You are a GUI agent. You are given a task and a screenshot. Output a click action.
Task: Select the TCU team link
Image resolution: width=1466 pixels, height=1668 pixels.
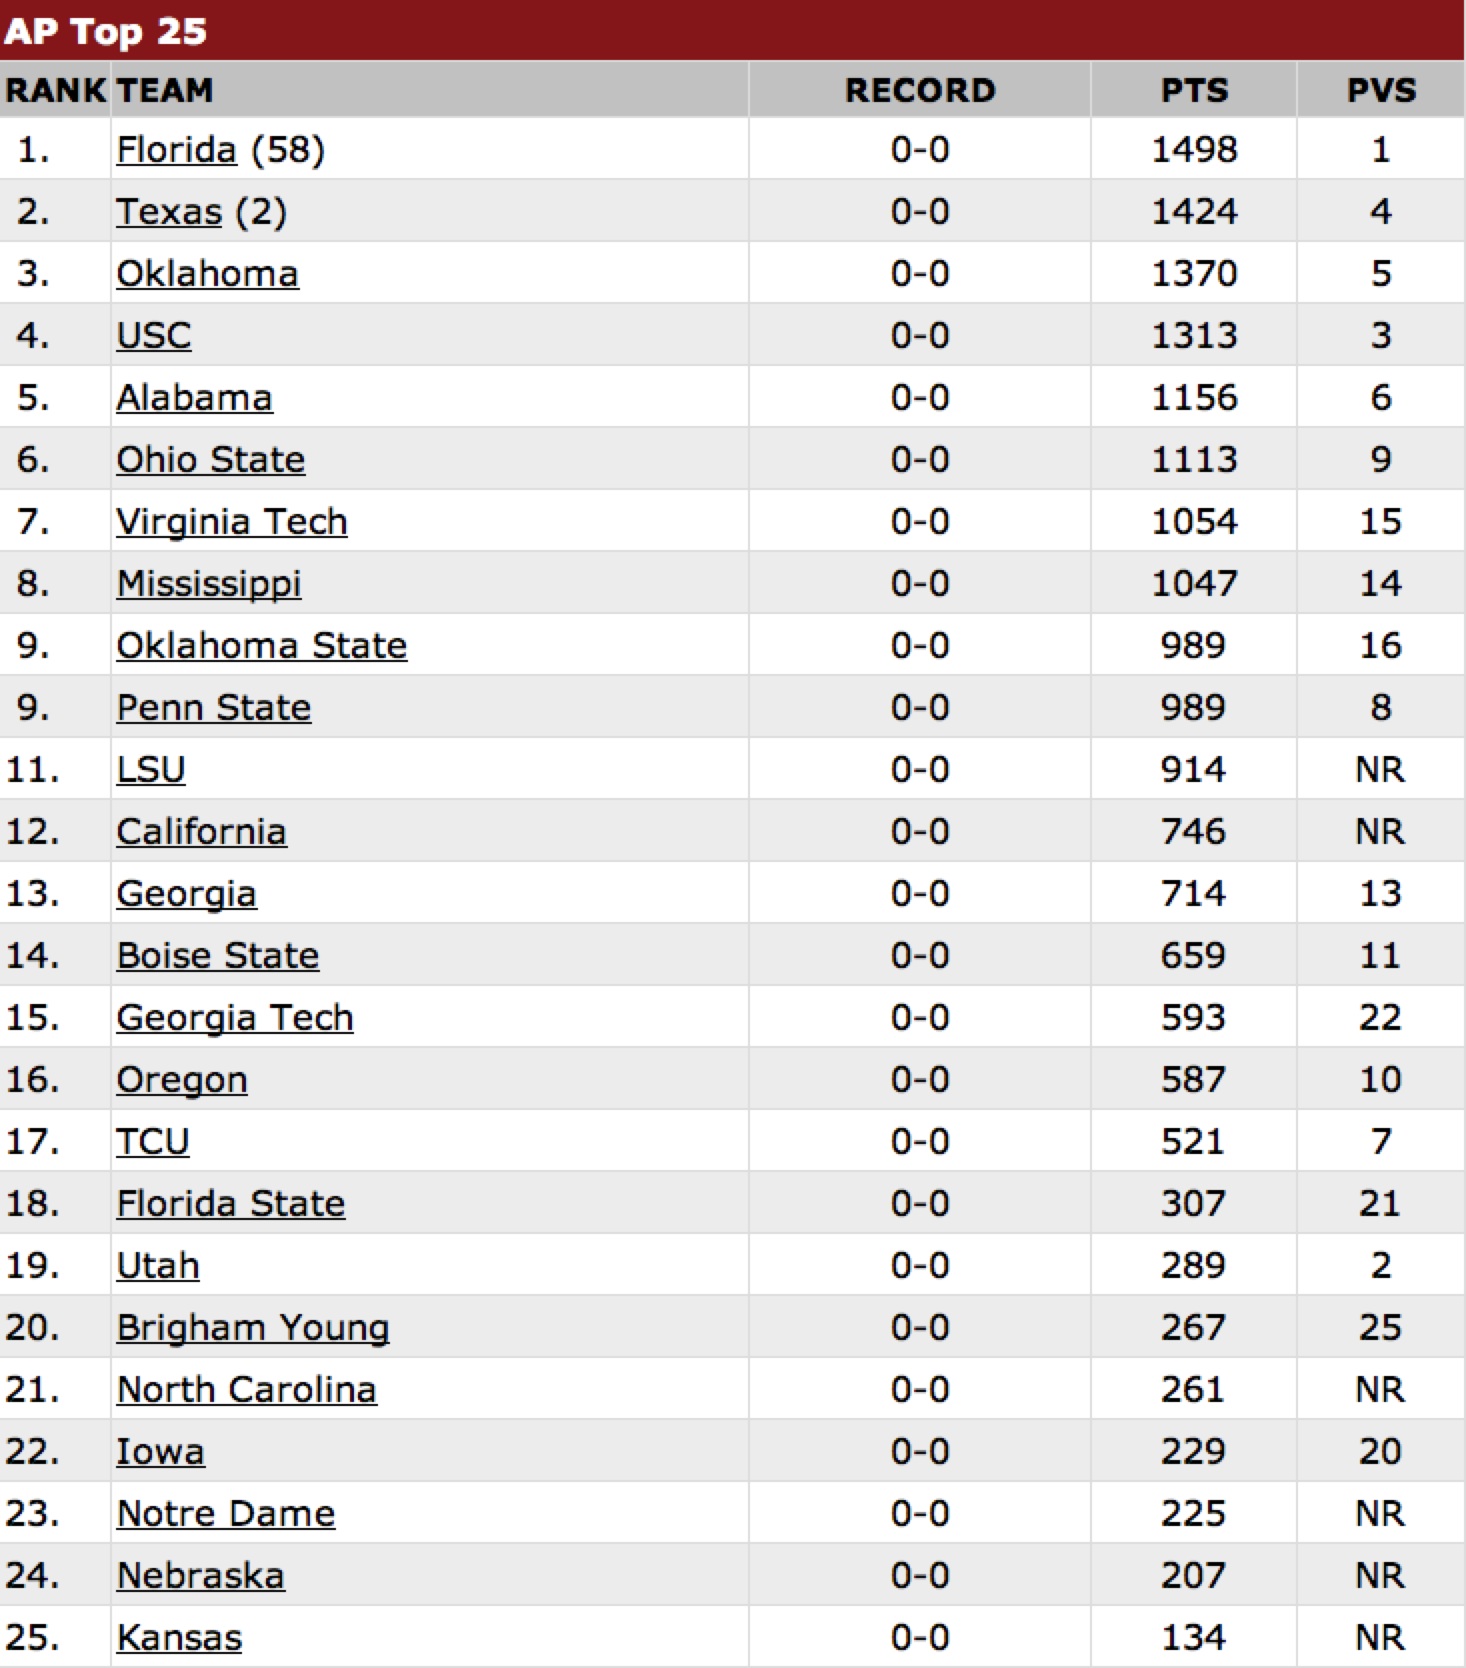(152, 1141)
